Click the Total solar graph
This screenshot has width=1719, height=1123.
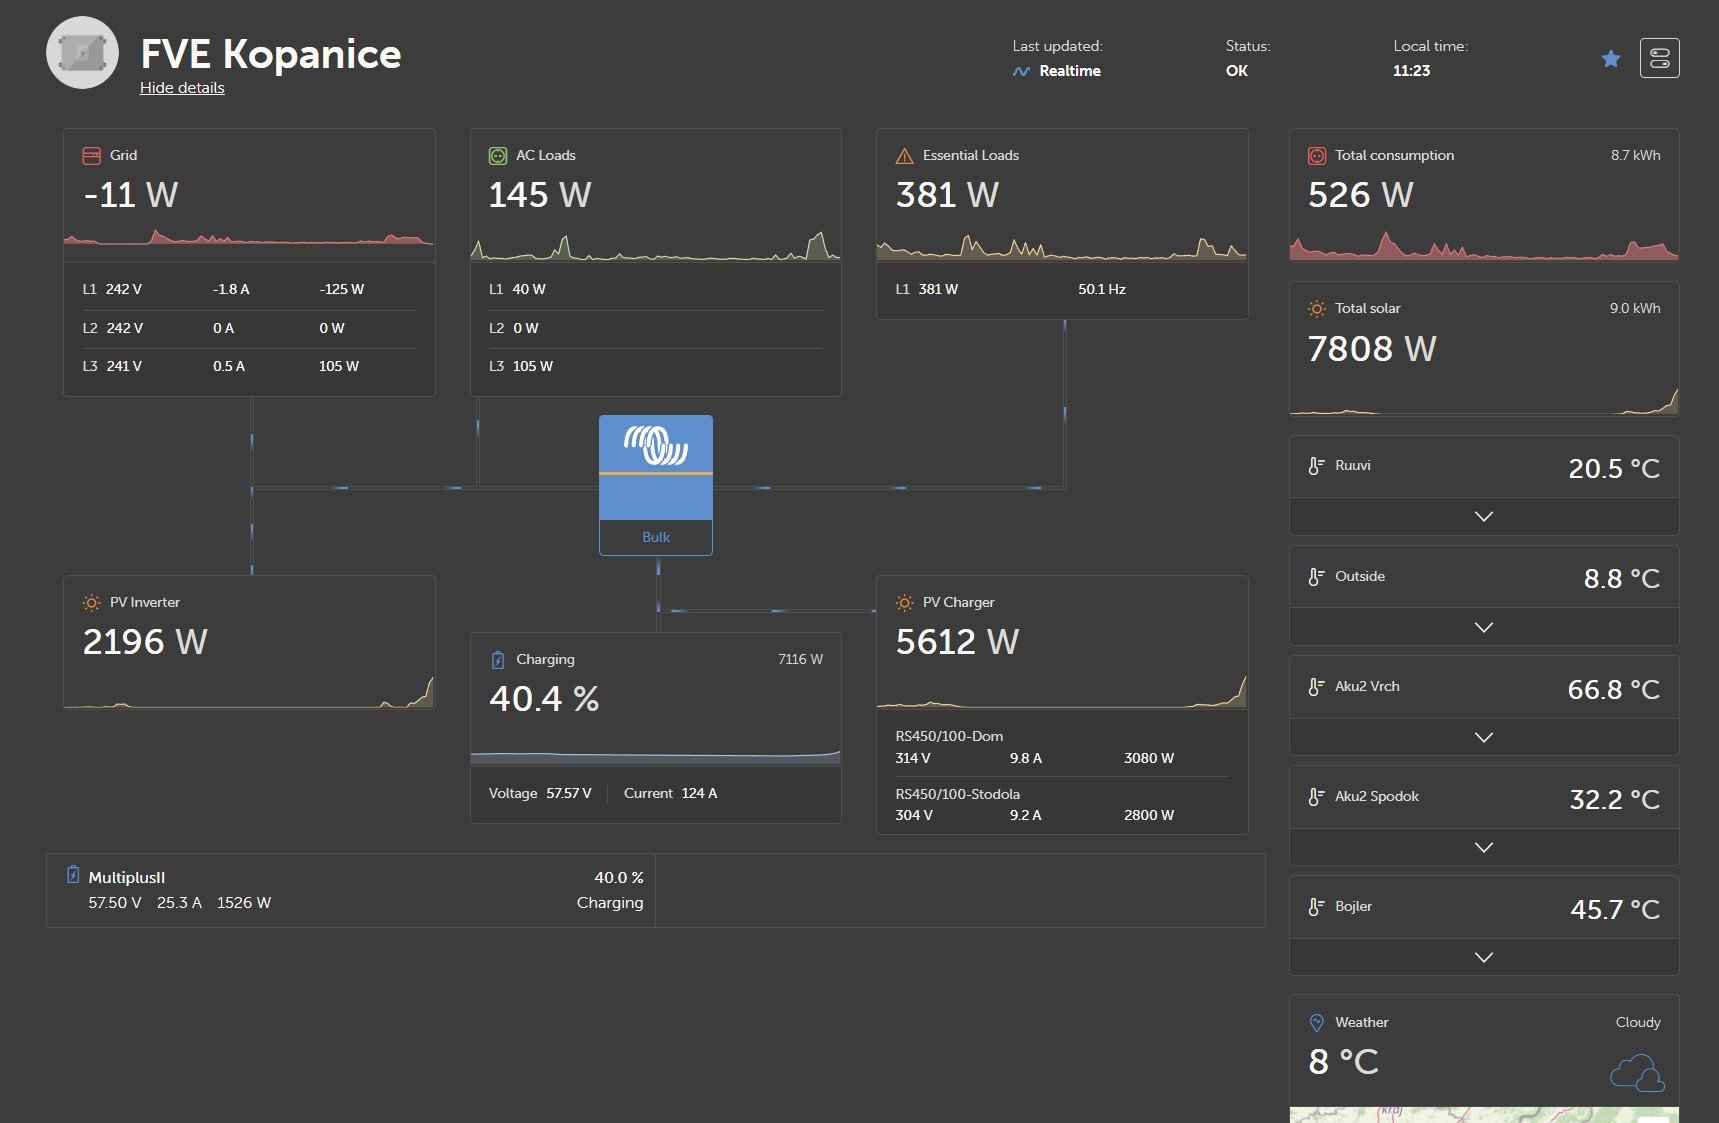(x=1484, y=399)
